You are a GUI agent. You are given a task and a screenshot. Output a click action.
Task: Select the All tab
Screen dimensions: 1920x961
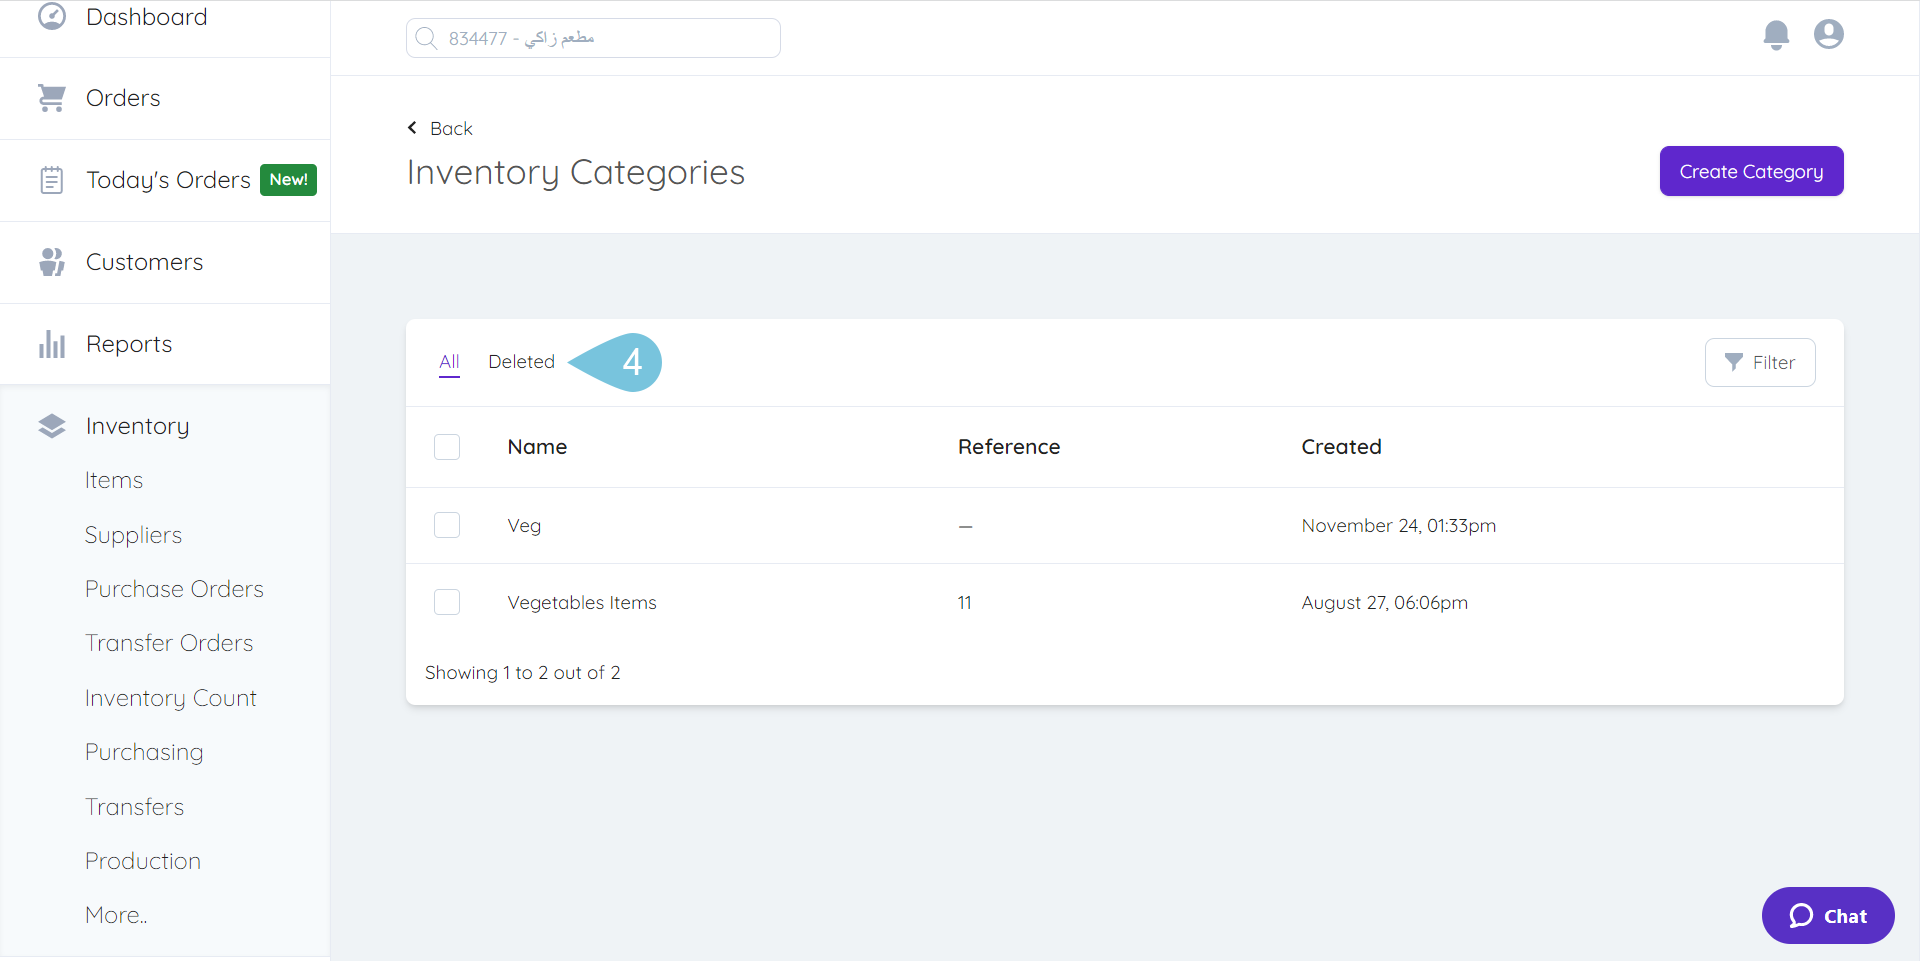click(x=449, y=362)
